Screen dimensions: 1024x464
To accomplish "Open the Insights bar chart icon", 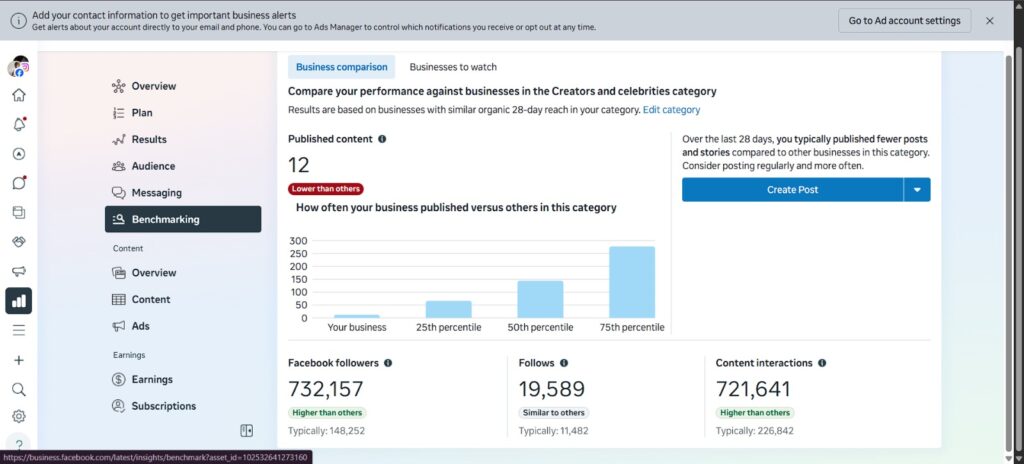I will [19, 301].
